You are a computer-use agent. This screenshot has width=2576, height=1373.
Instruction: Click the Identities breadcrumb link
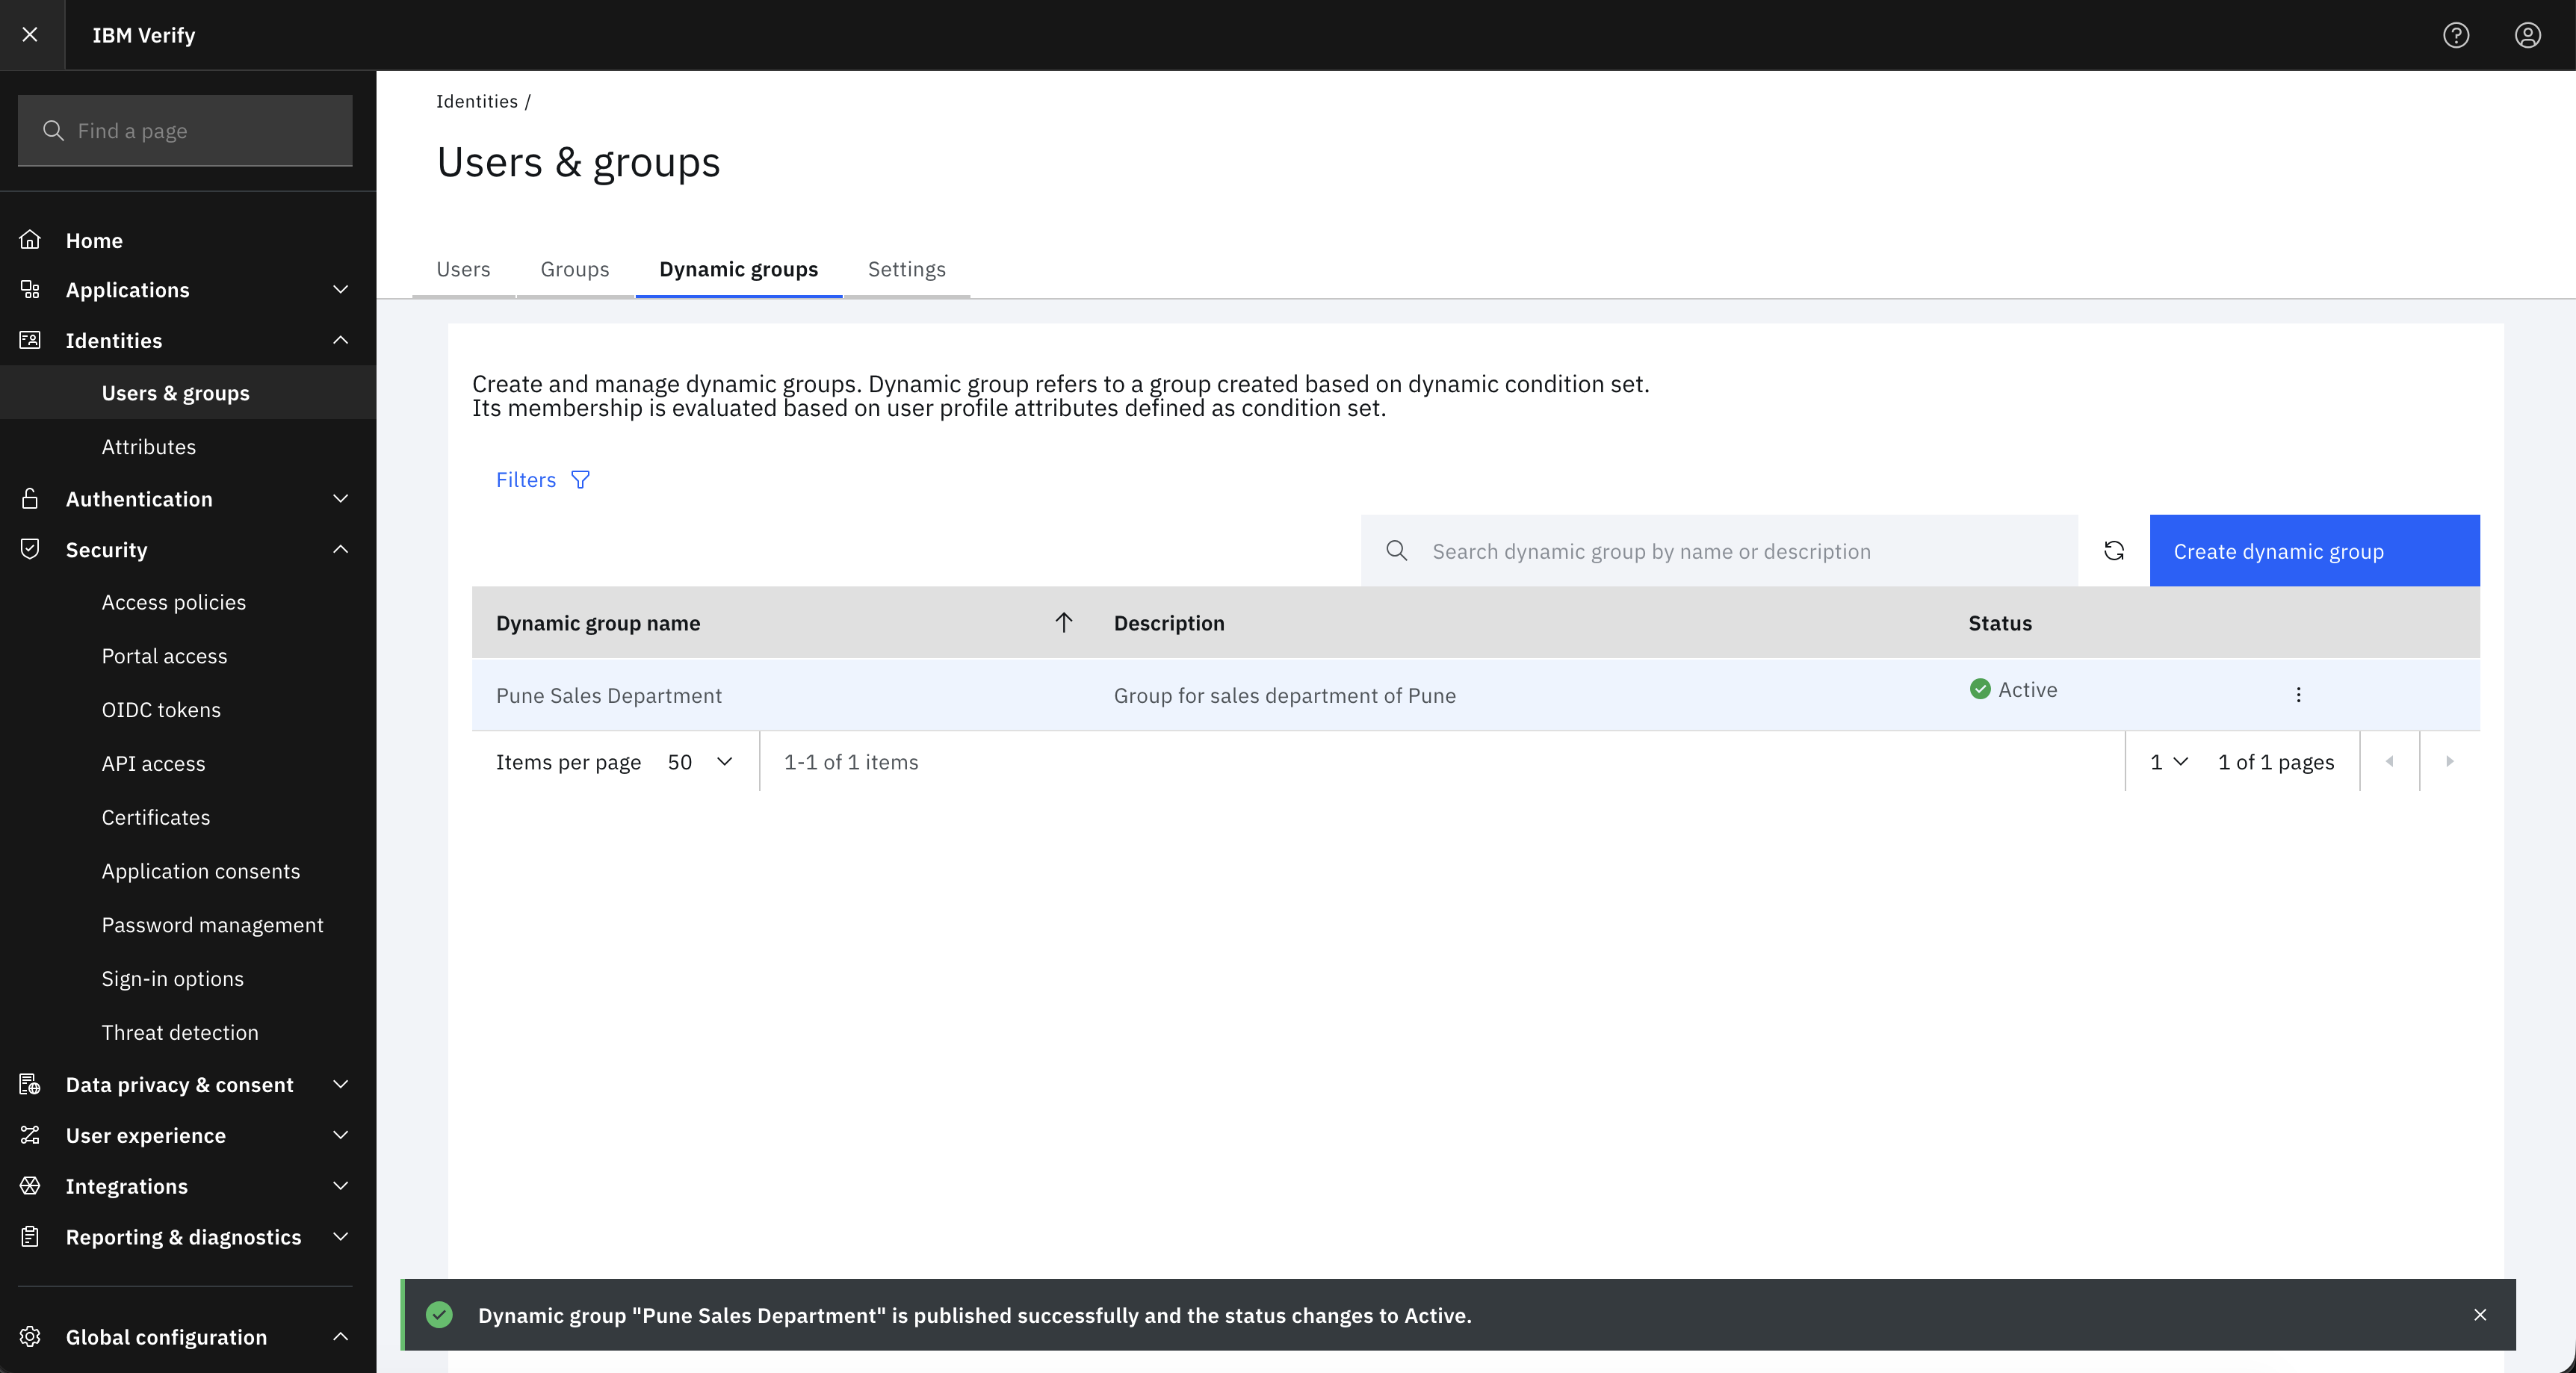[477, 101]
